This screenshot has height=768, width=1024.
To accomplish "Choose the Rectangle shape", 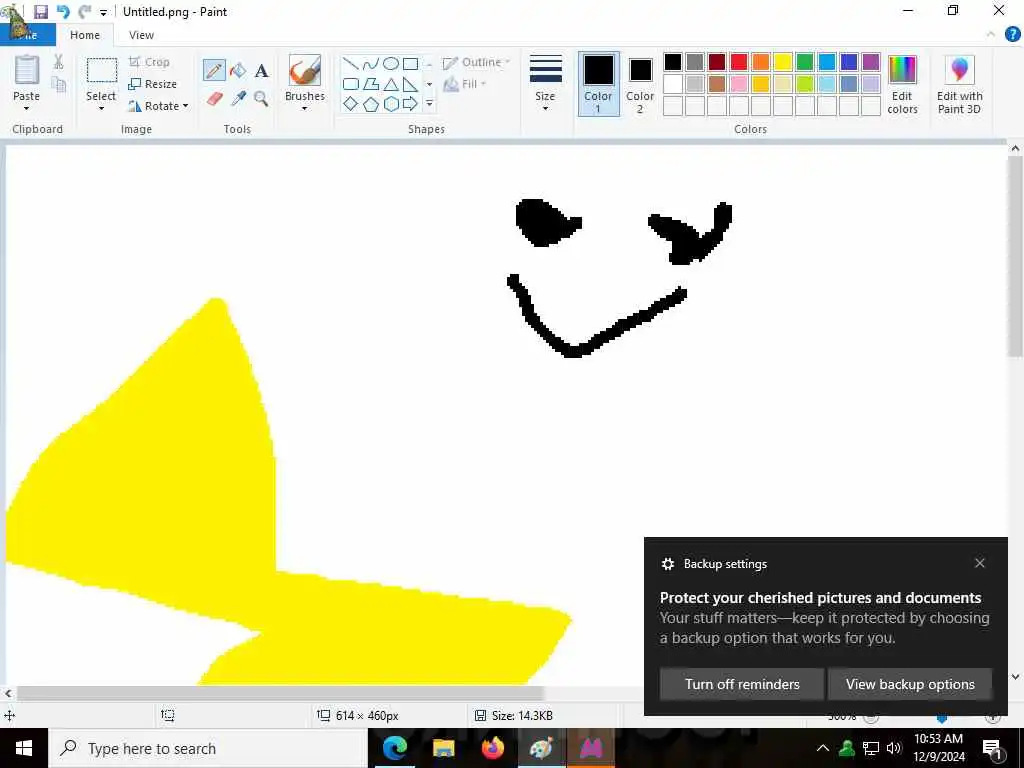I will pyautogui.click(x=410, y=63).
